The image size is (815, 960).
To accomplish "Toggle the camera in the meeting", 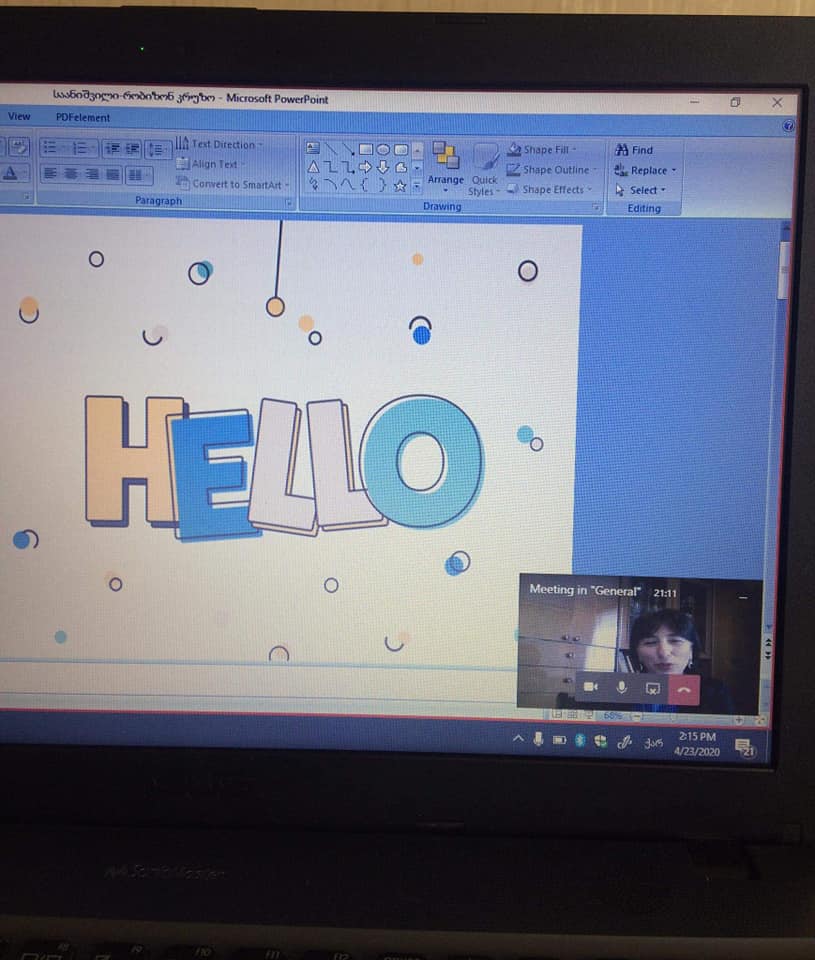I will pos(591,687).
